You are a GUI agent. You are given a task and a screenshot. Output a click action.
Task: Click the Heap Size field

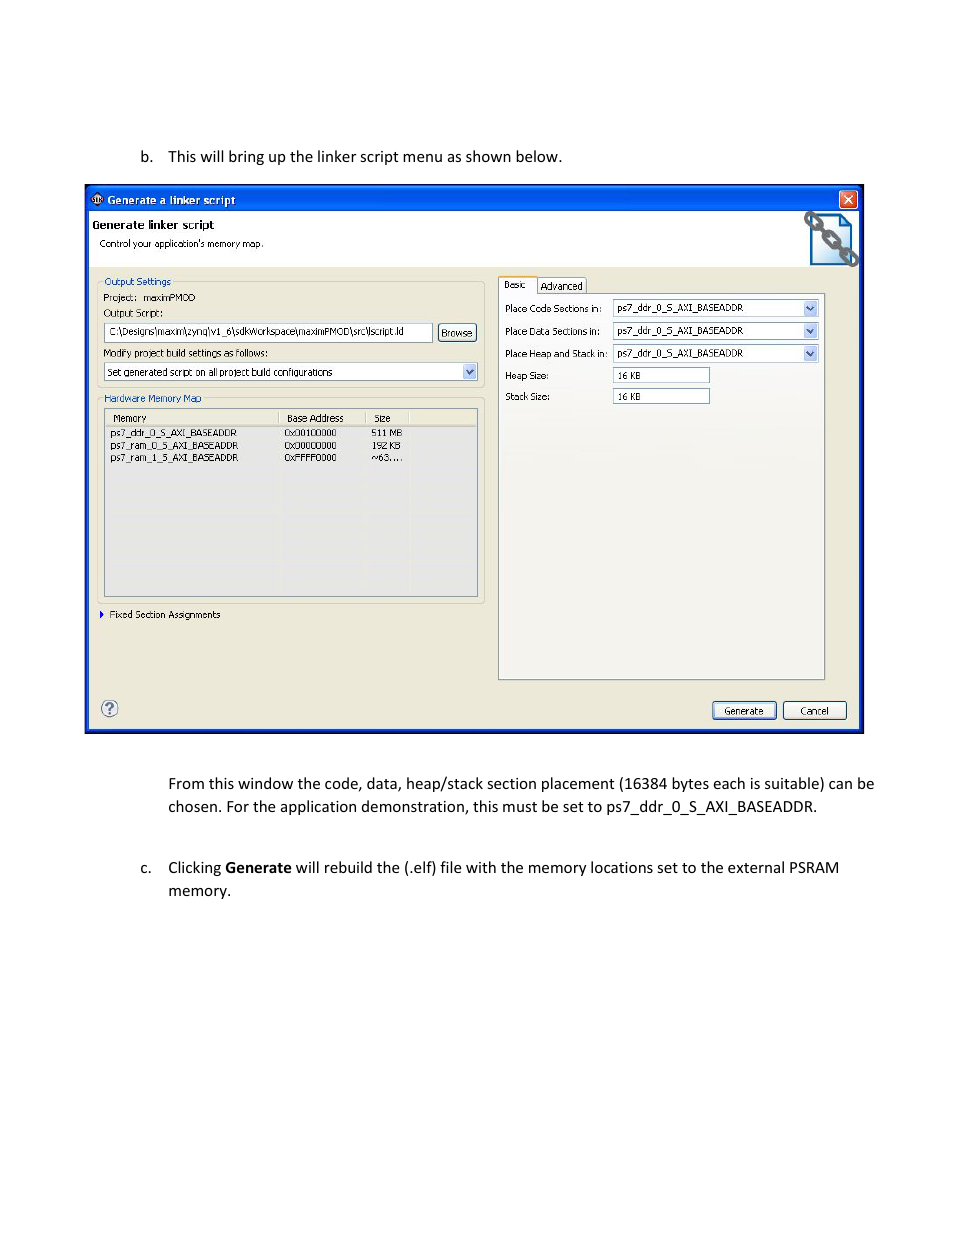[x=661, y=376]
